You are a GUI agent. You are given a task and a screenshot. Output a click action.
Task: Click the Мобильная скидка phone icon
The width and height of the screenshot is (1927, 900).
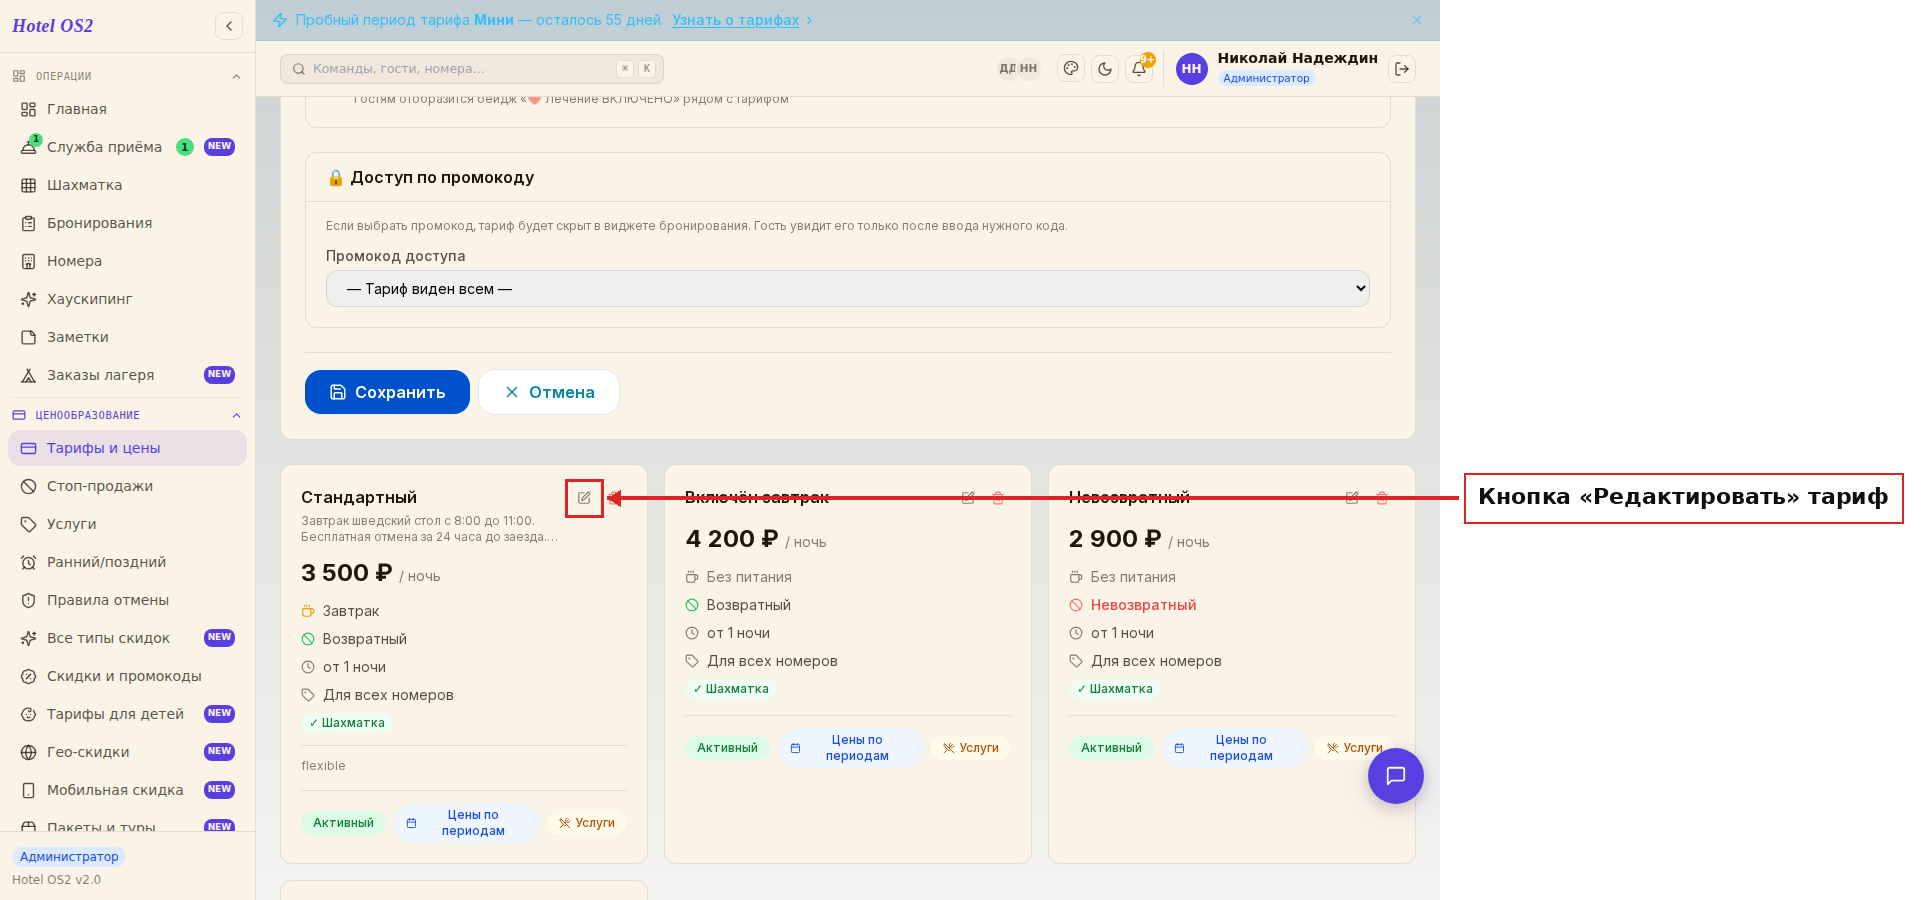click(x=29, y=790)
